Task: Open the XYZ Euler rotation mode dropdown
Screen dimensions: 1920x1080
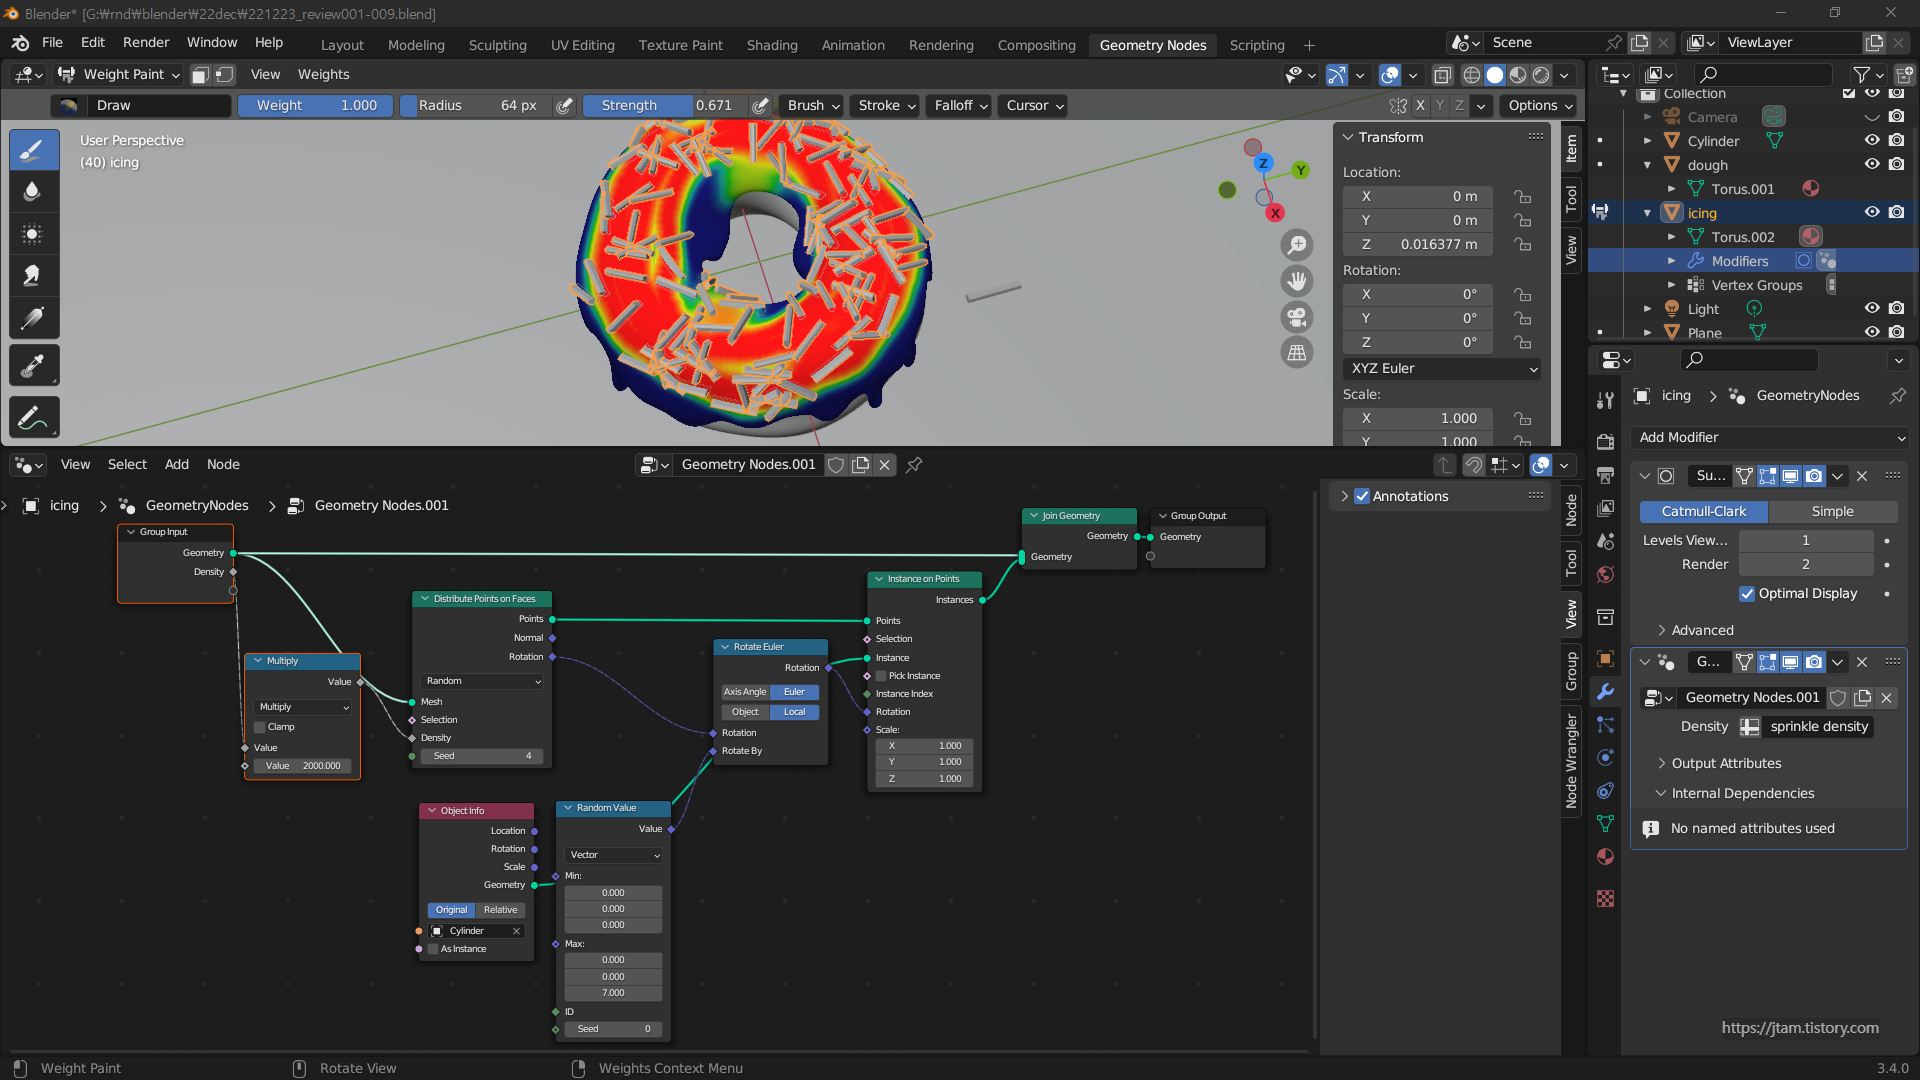Action: tap(1442, 368)
